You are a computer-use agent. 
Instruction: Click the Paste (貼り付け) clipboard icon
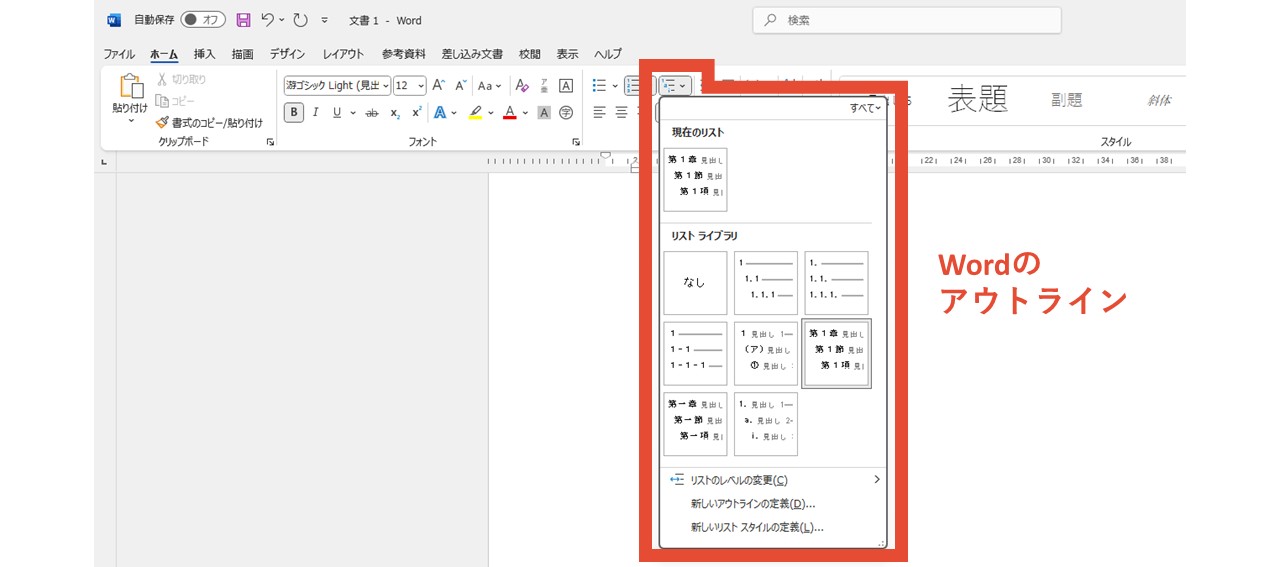(x=131, y=87)
